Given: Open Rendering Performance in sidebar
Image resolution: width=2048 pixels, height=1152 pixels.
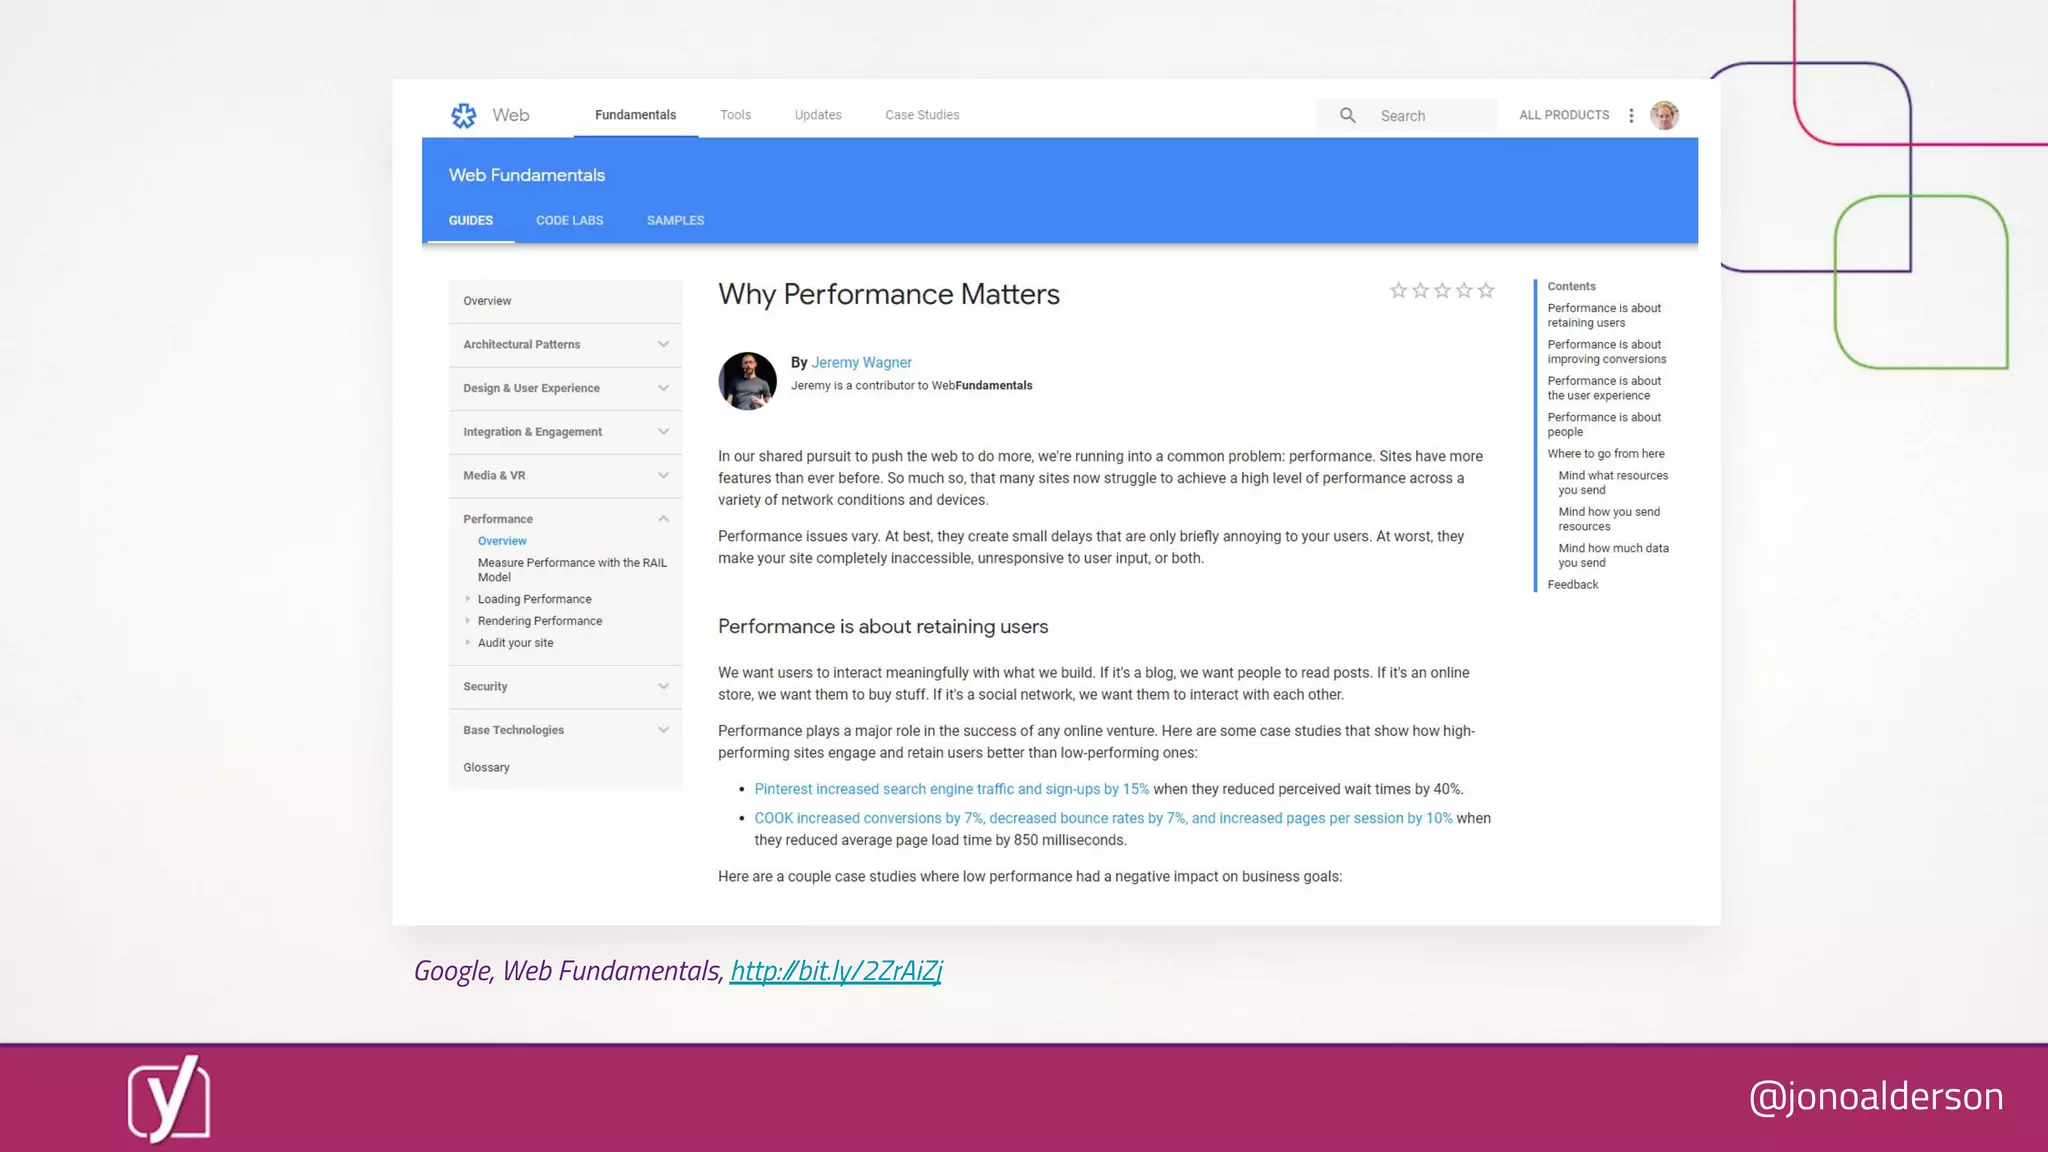Looking at the screenshot, I should point(540,621).
